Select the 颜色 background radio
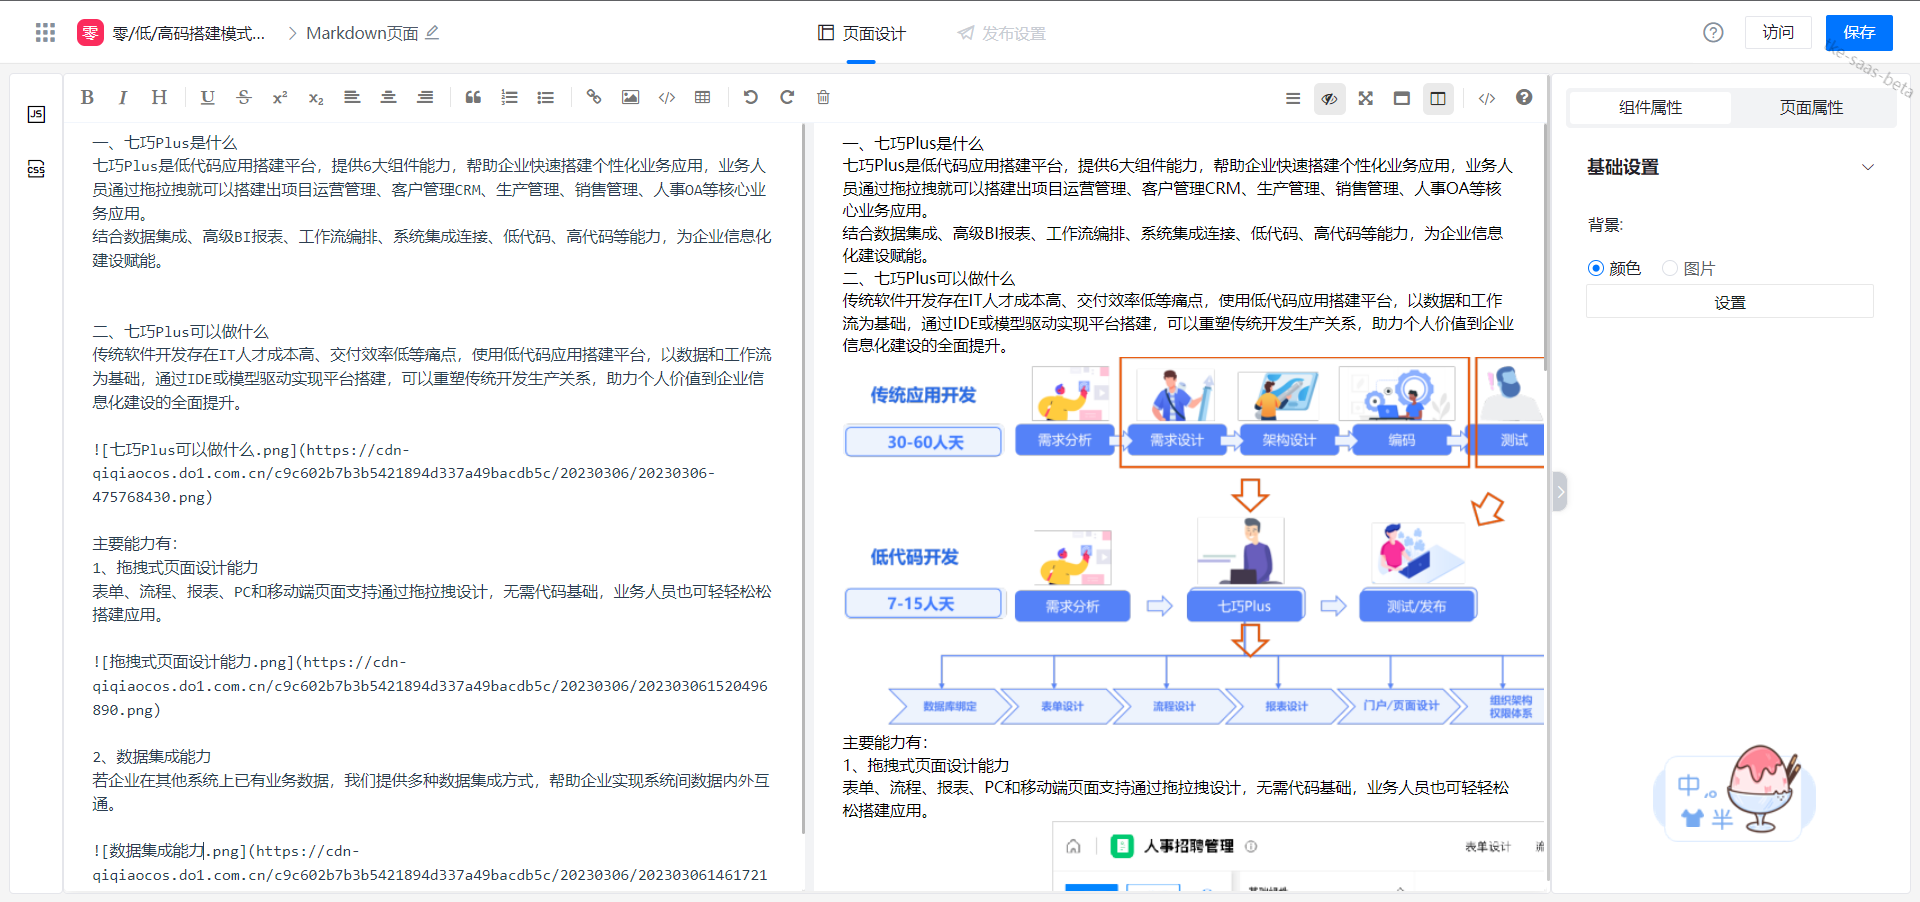The image size is (1920, 902). pyautogui.click(x=1596, y=268)
